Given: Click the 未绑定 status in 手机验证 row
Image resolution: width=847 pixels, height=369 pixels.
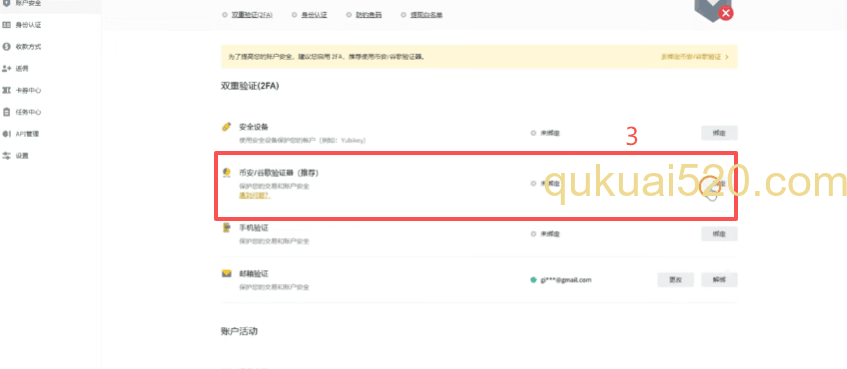Looking at the screenshot, I should click(x=549, y=234).
